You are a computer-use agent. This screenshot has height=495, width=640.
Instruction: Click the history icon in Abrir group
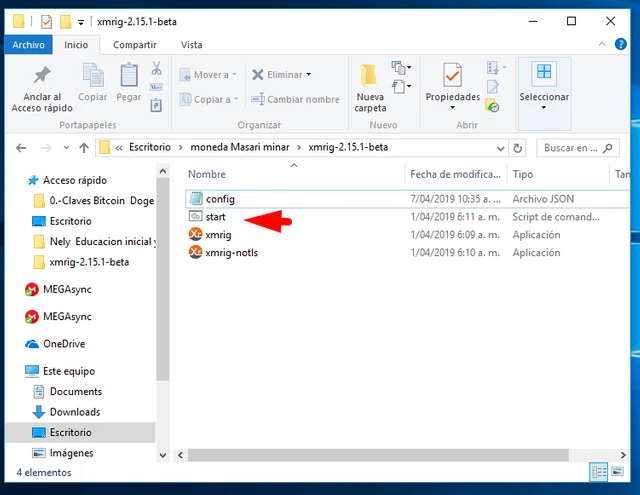click(492, 106)
